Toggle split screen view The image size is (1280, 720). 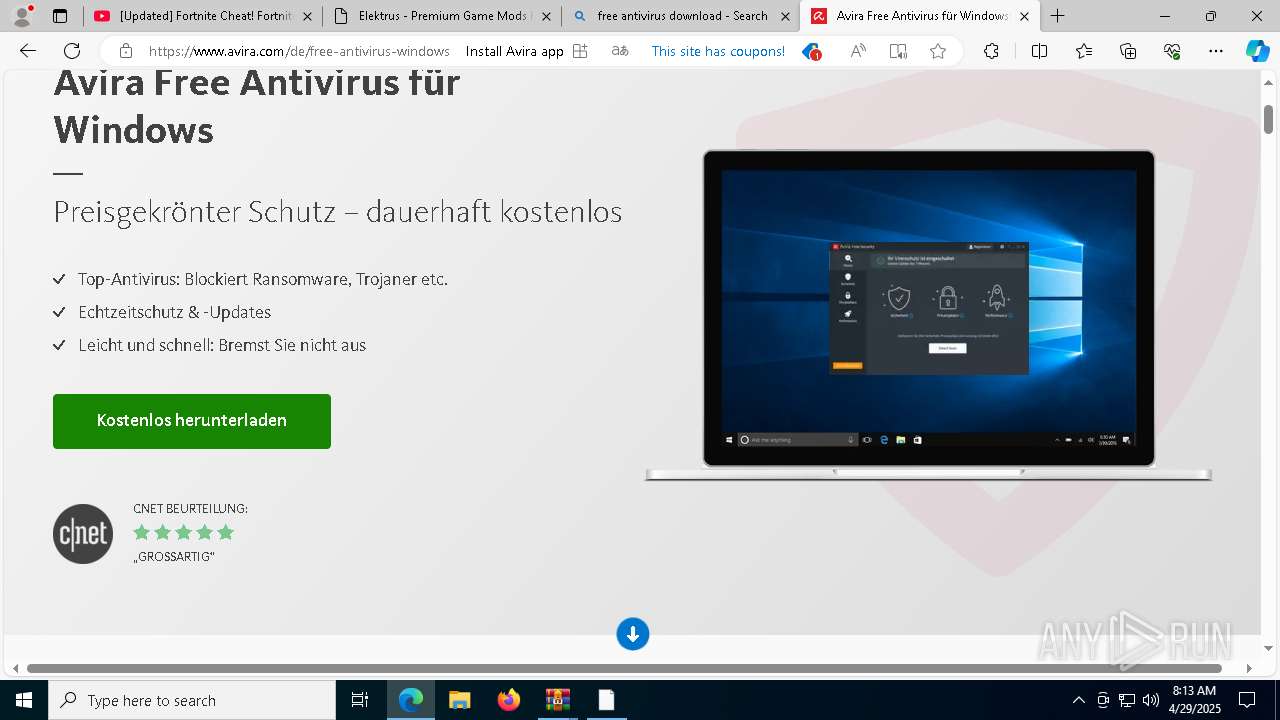[x=1039, y=51]
